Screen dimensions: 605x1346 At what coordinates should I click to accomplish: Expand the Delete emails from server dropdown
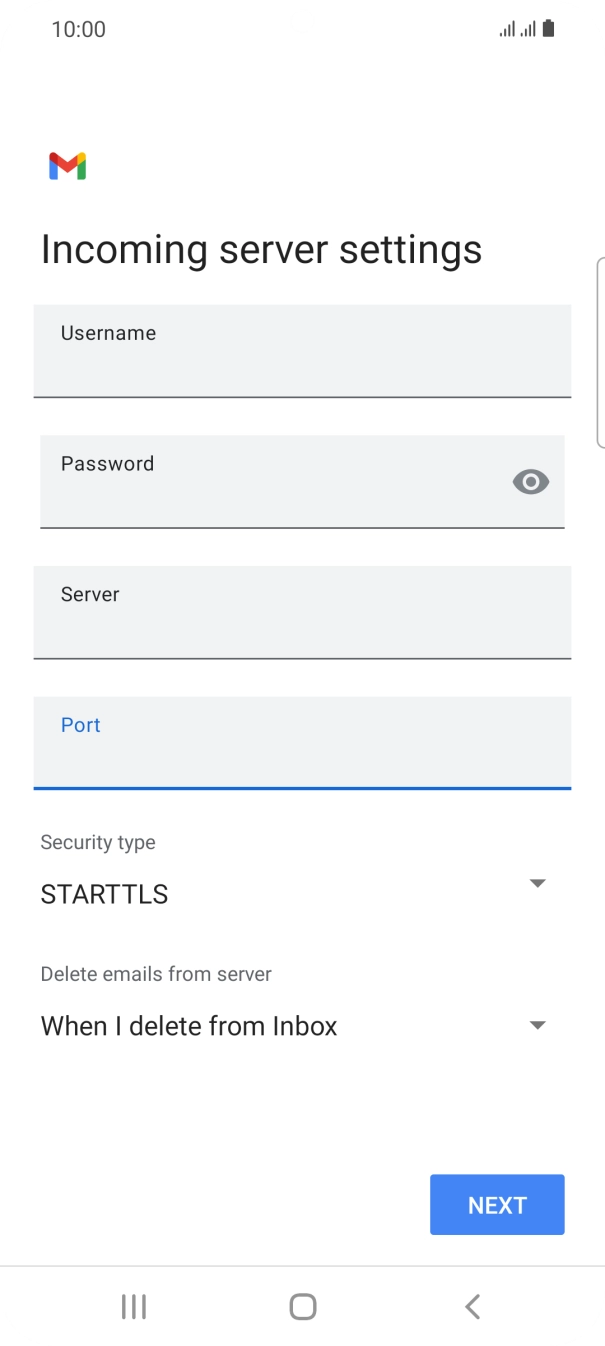tap(537, 1025)
